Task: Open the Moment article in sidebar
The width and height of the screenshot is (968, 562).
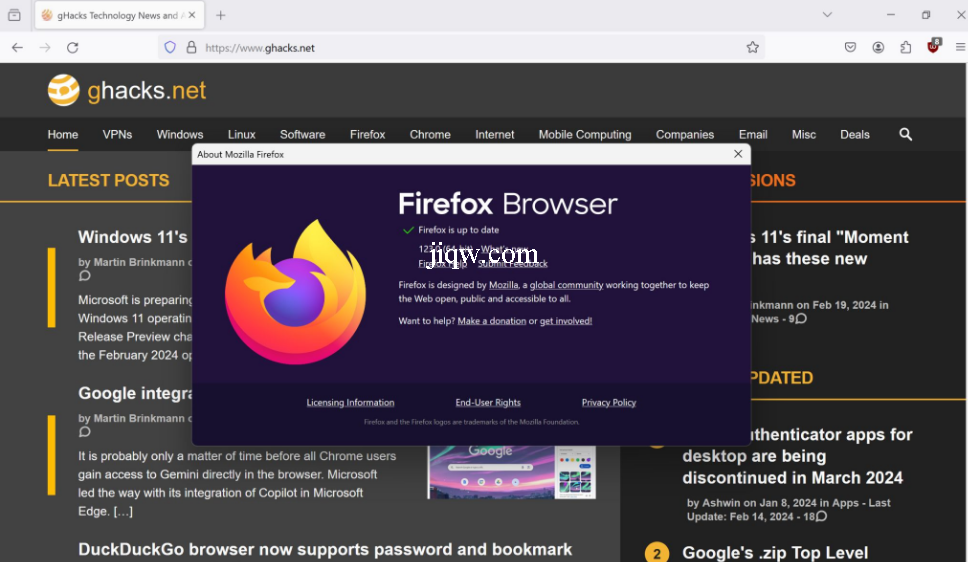Action: (829, 248)
